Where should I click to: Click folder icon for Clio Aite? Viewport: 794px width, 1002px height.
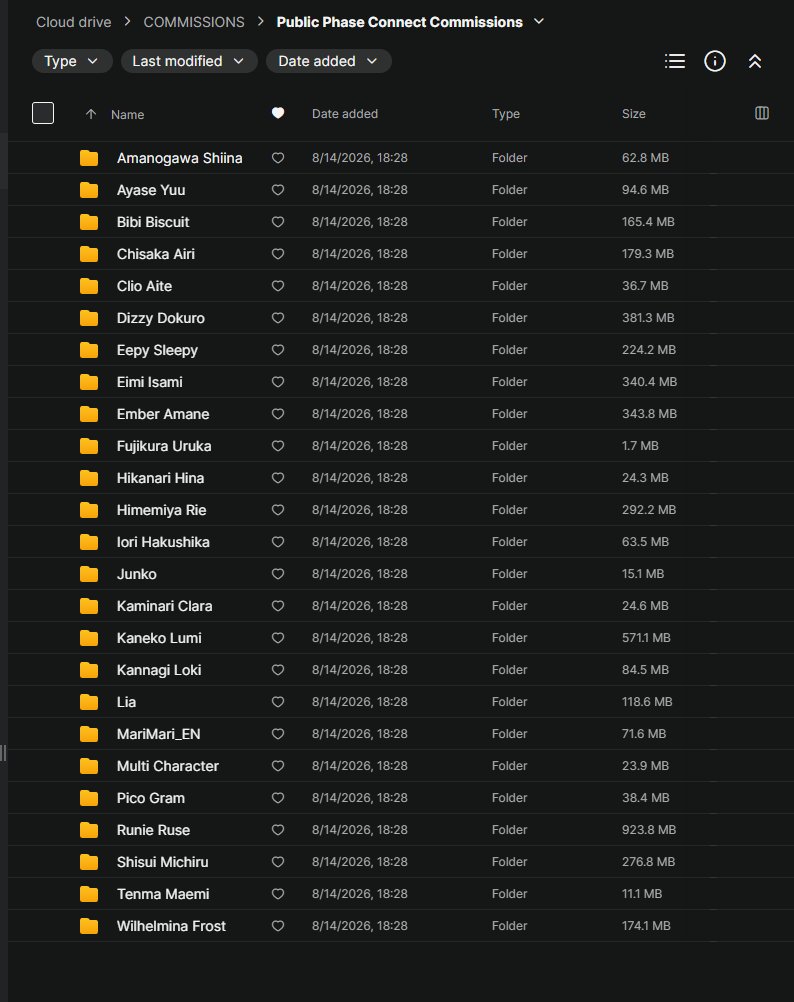89,286
